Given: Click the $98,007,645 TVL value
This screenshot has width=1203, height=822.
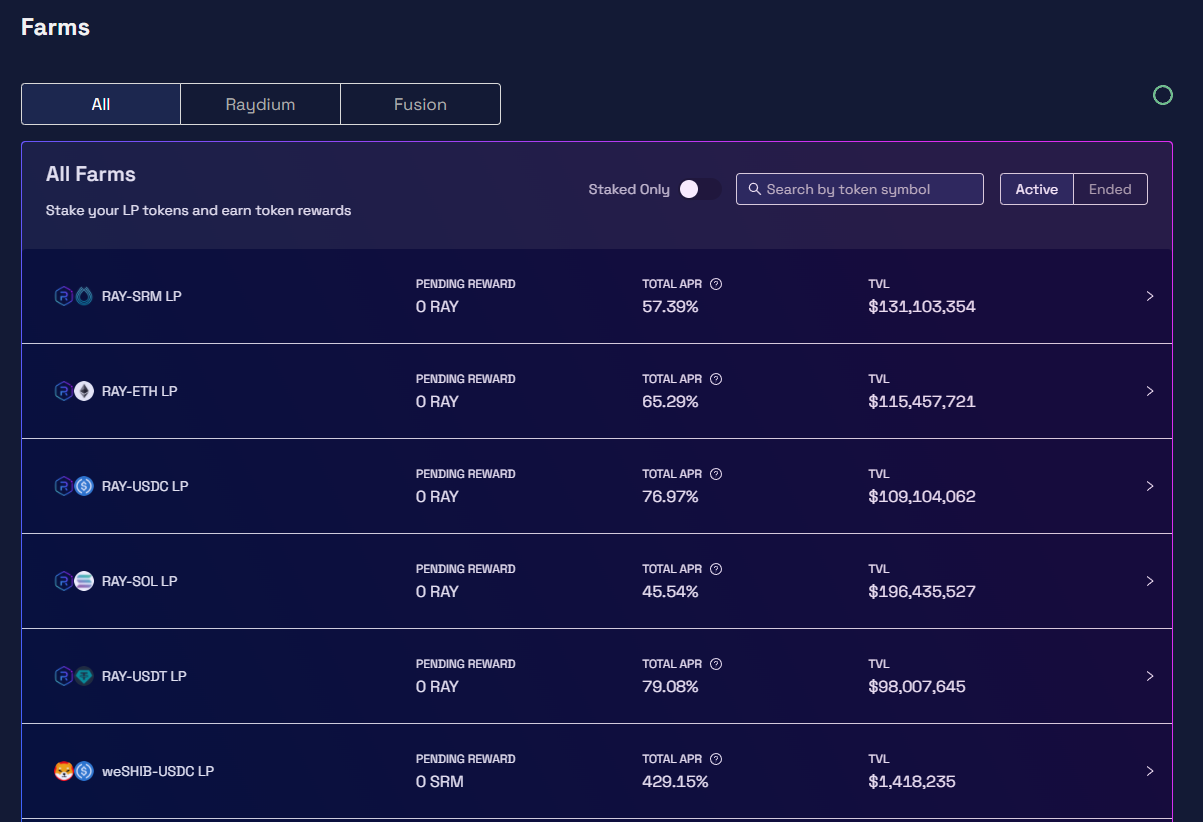Looking at the screenshot, I should click(917, 686).
